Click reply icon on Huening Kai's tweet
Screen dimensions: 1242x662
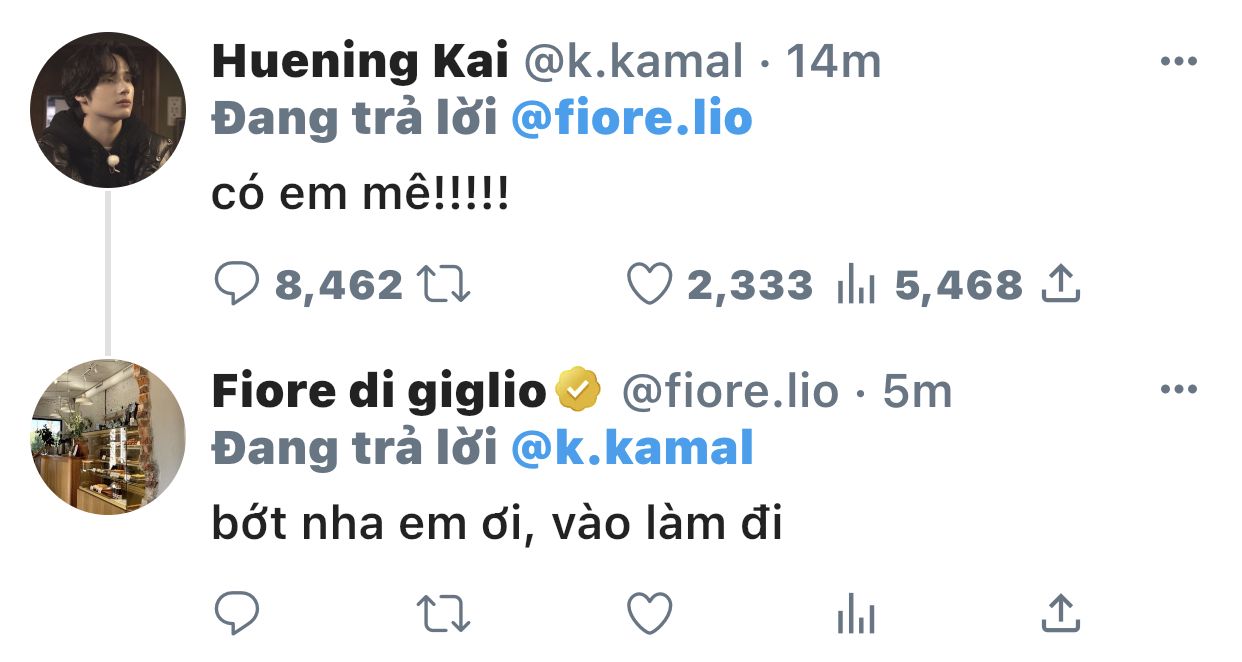pyautogui.click(x=238, y=285)
